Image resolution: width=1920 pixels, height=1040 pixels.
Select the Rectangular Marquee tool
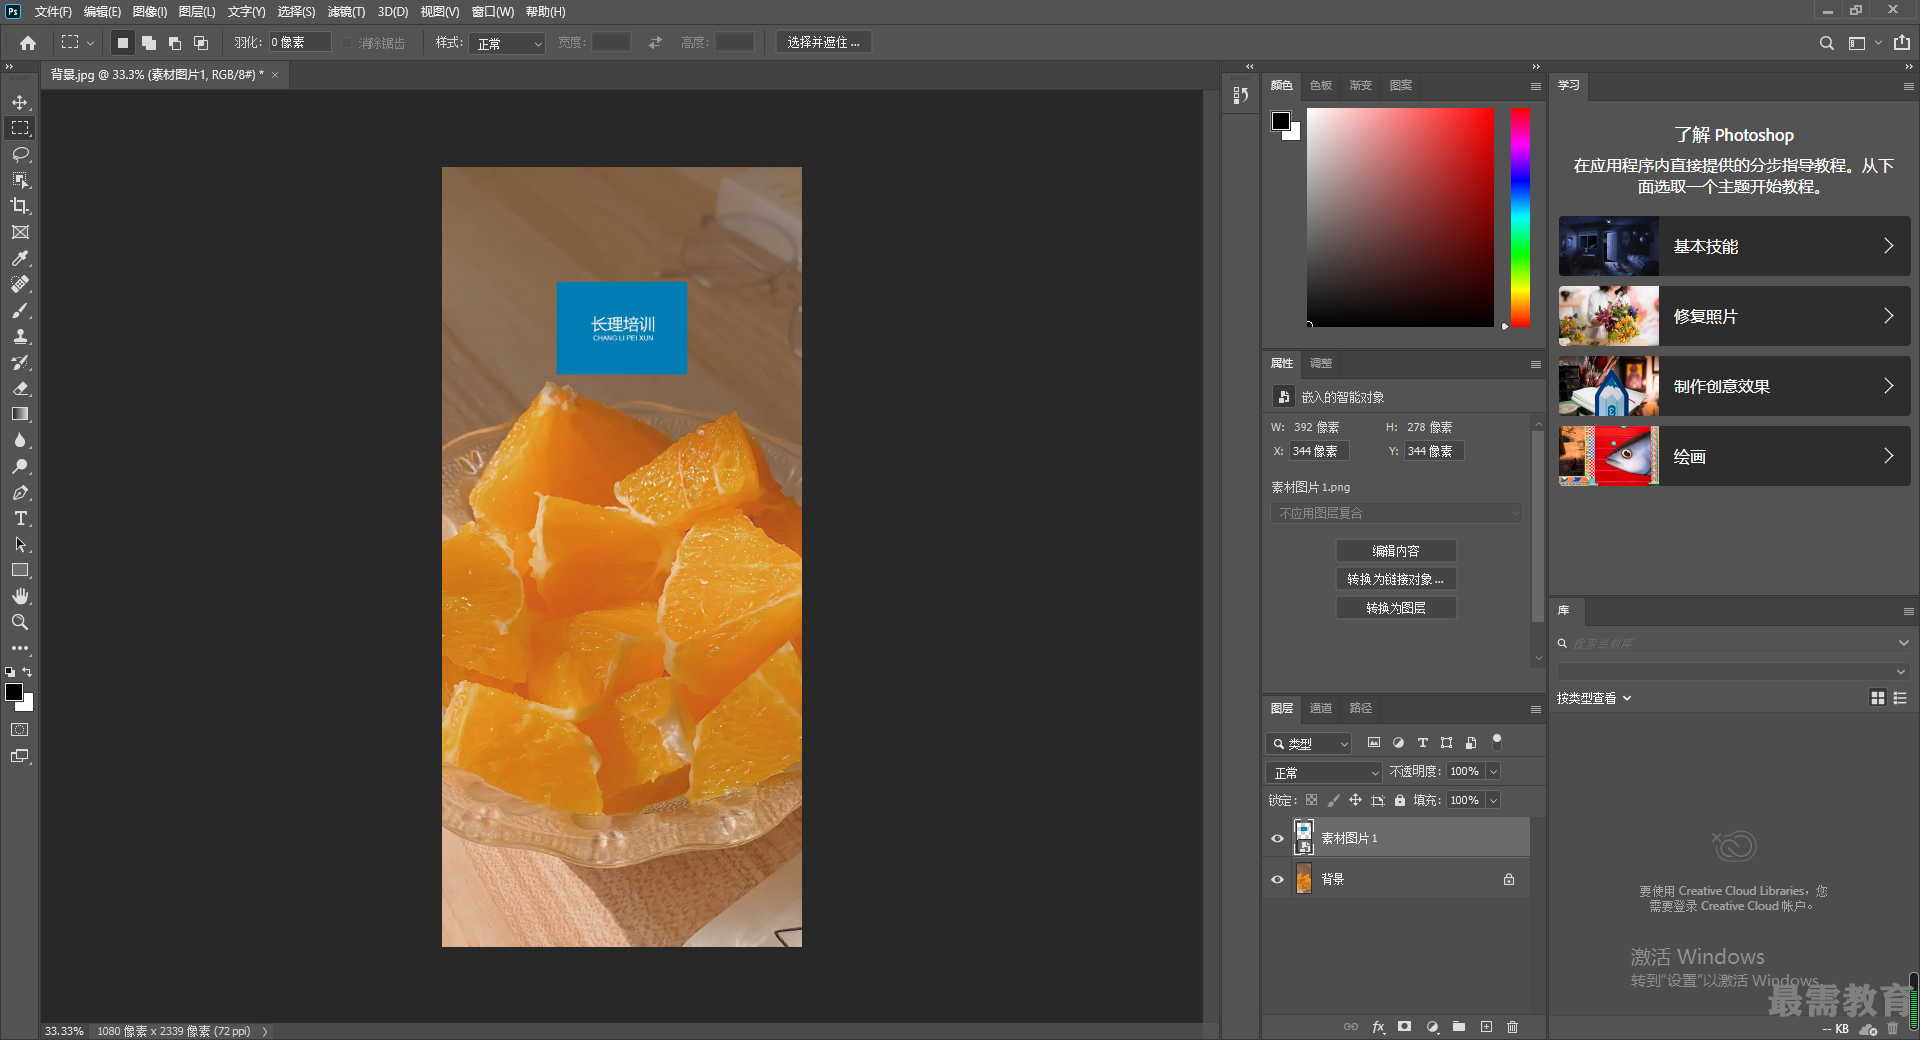tap(20, 128)
